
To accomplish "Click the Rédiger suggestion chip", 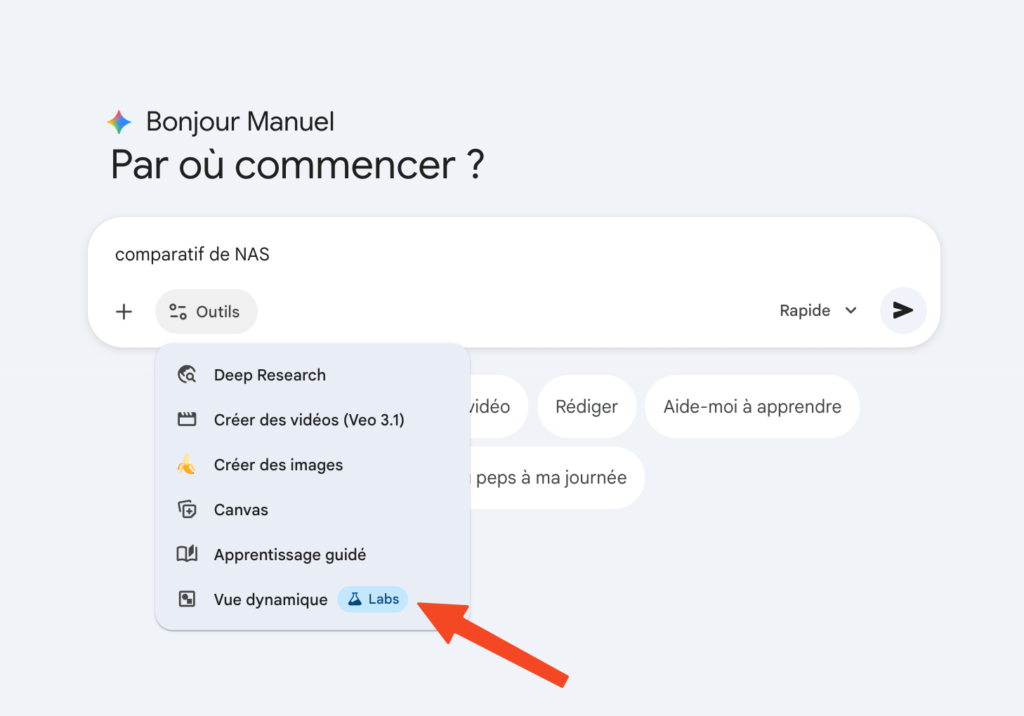I will click(x=586, y=406).
